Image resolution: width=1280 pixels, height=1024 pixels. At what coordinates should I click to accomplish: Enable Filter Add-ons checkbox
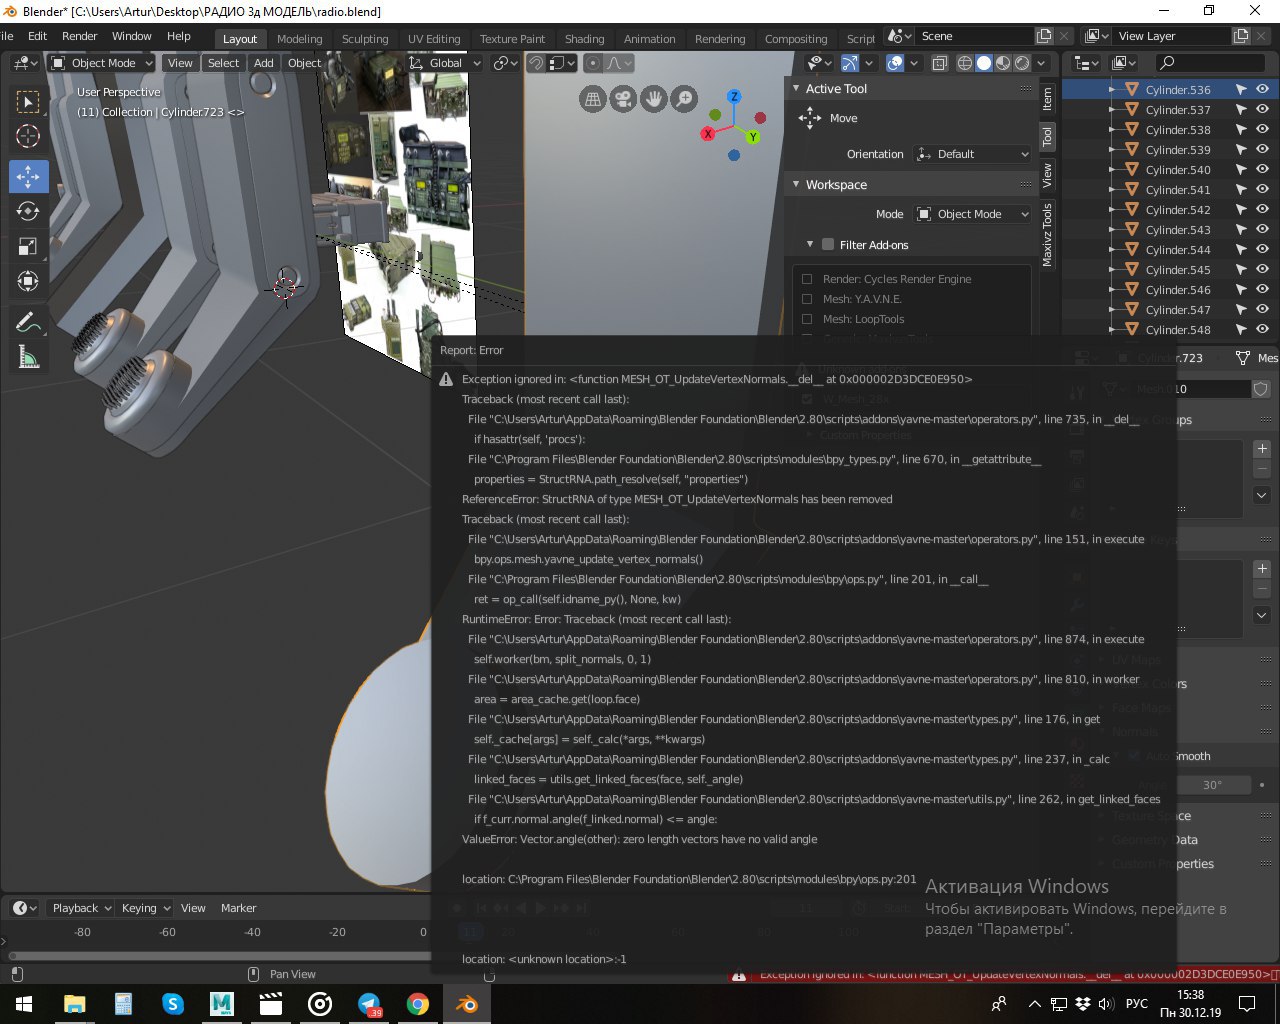tap(828, 244)
